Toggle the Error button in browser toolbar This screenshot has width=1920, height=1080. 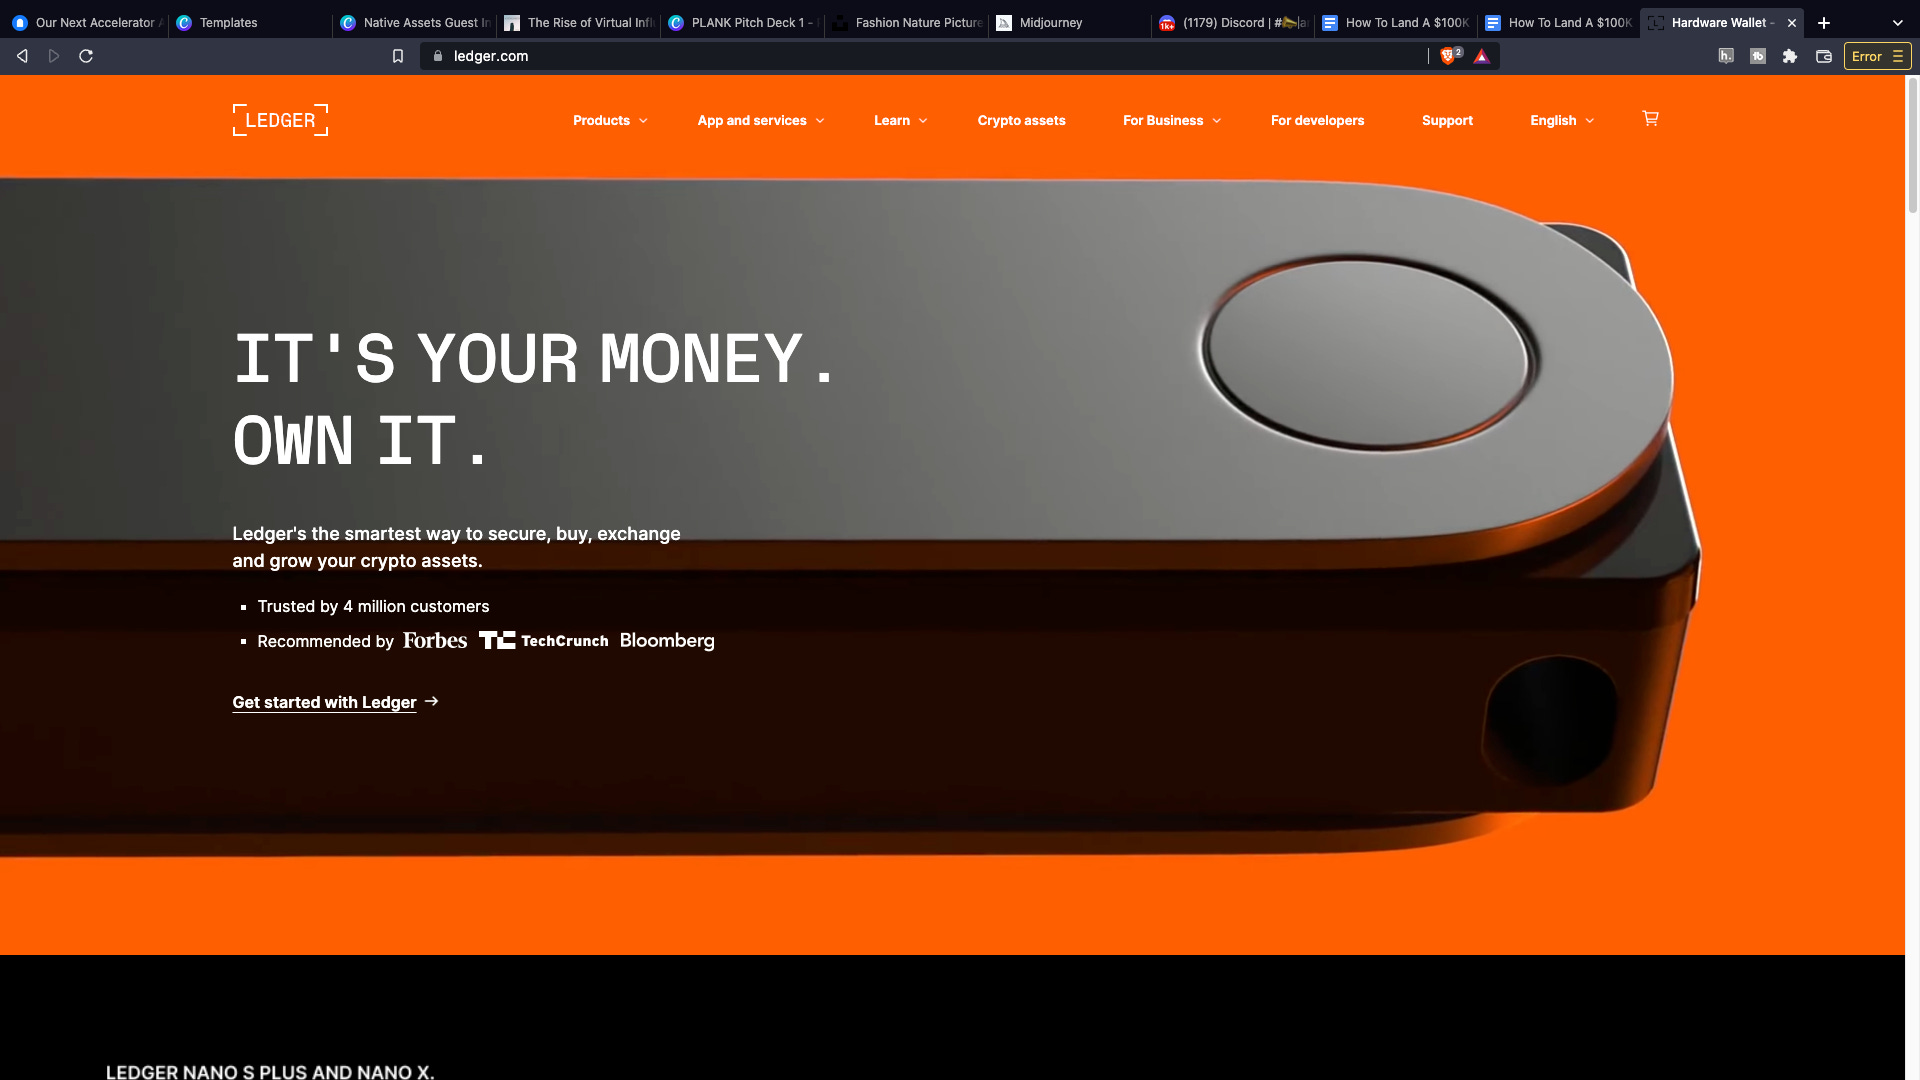(x=1875, y=55)
